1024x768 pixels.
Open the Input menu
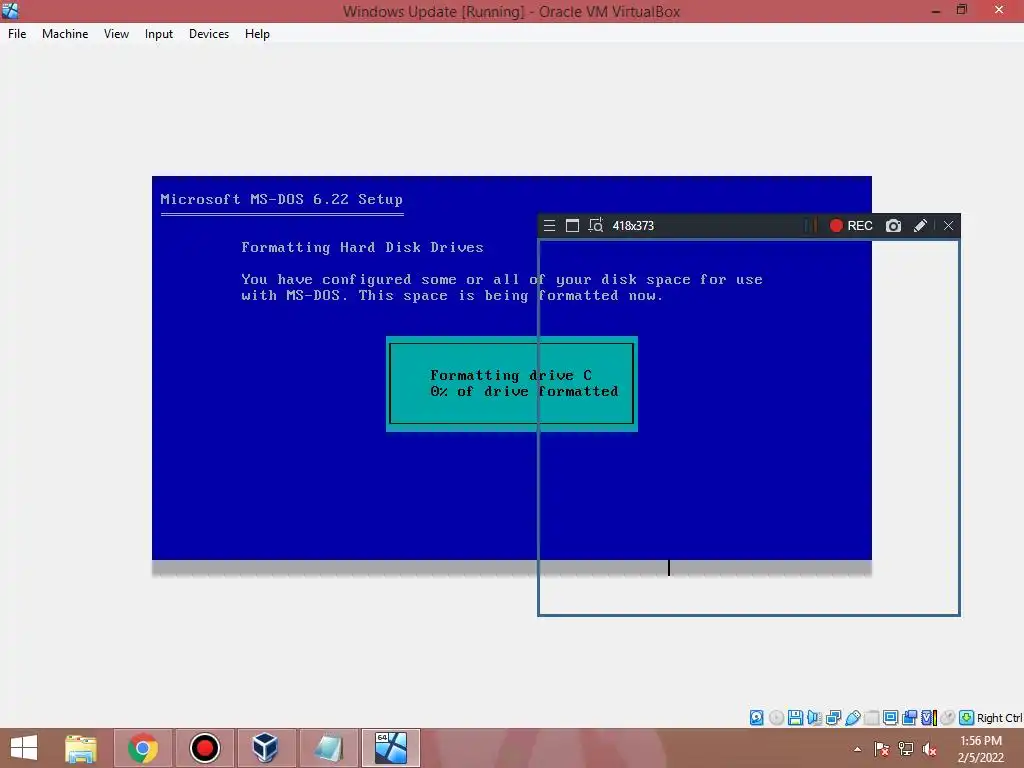click(159, 34)
